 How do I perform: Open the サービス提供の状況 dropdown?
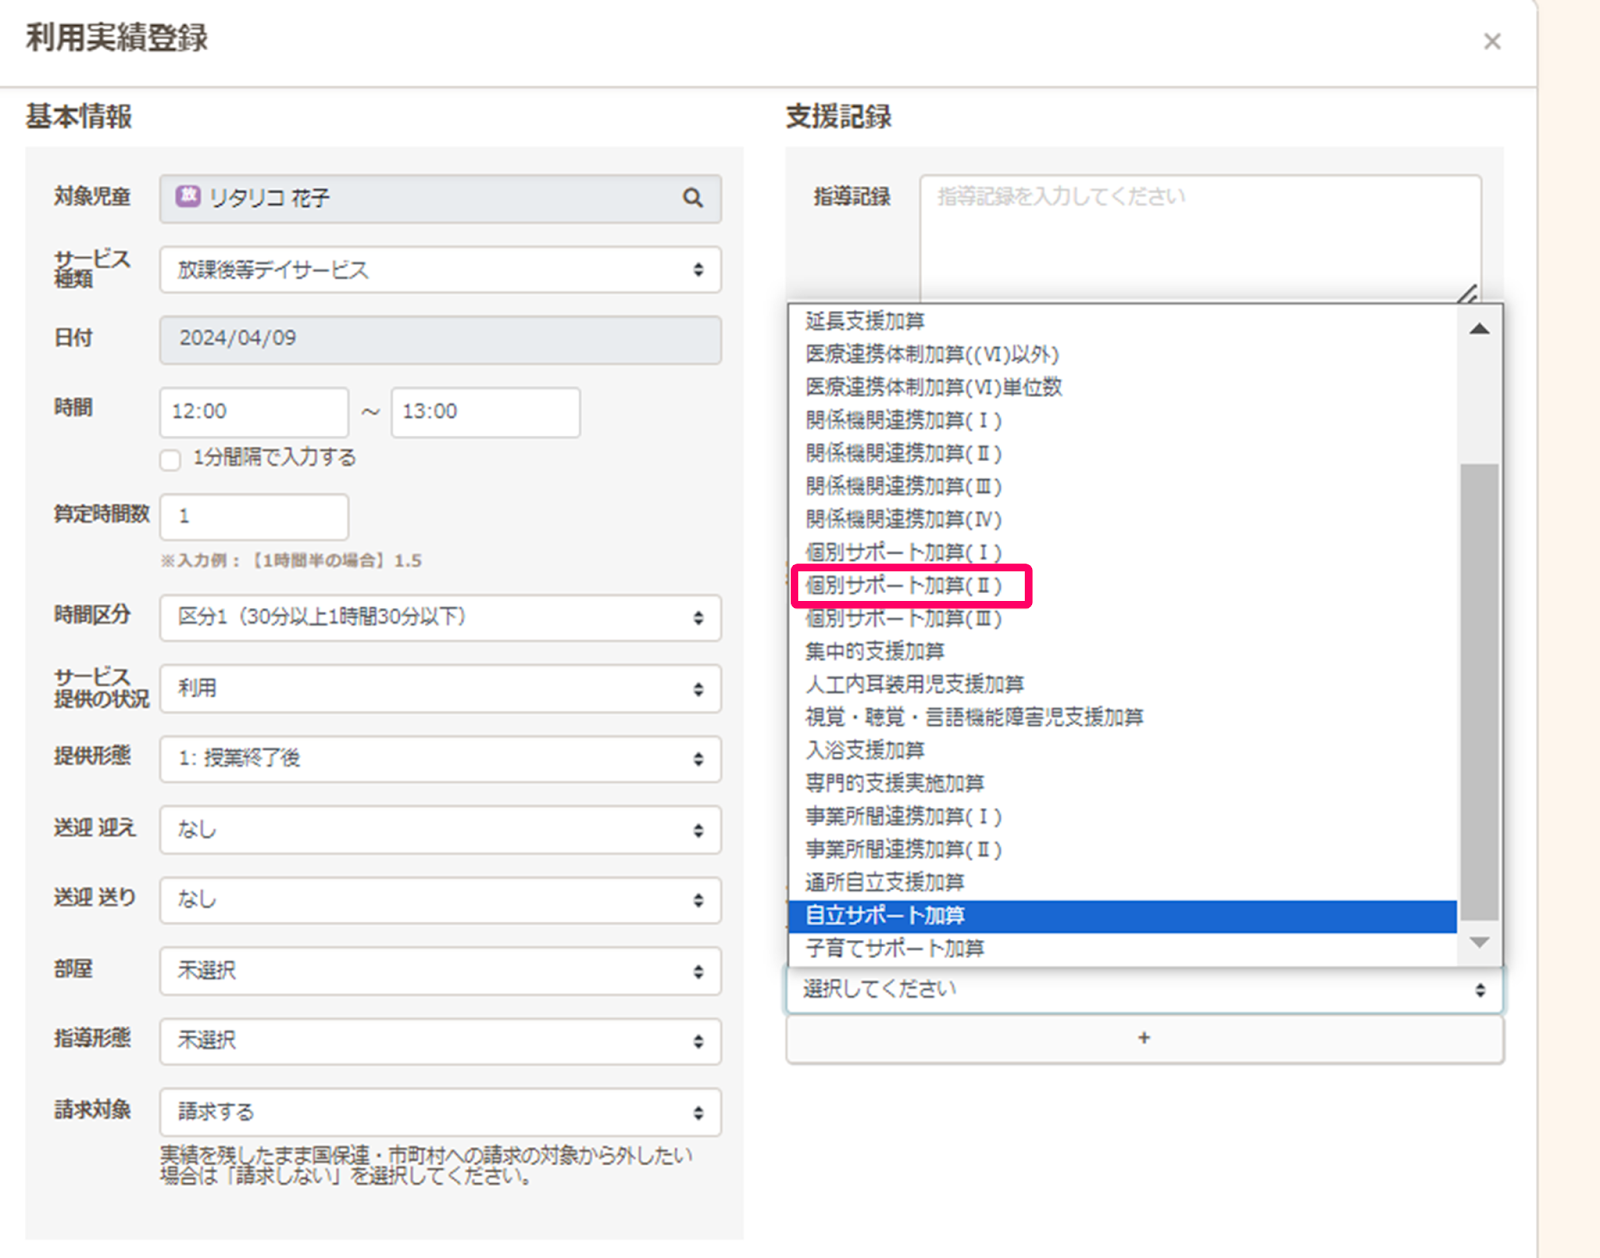click(440, 689)
